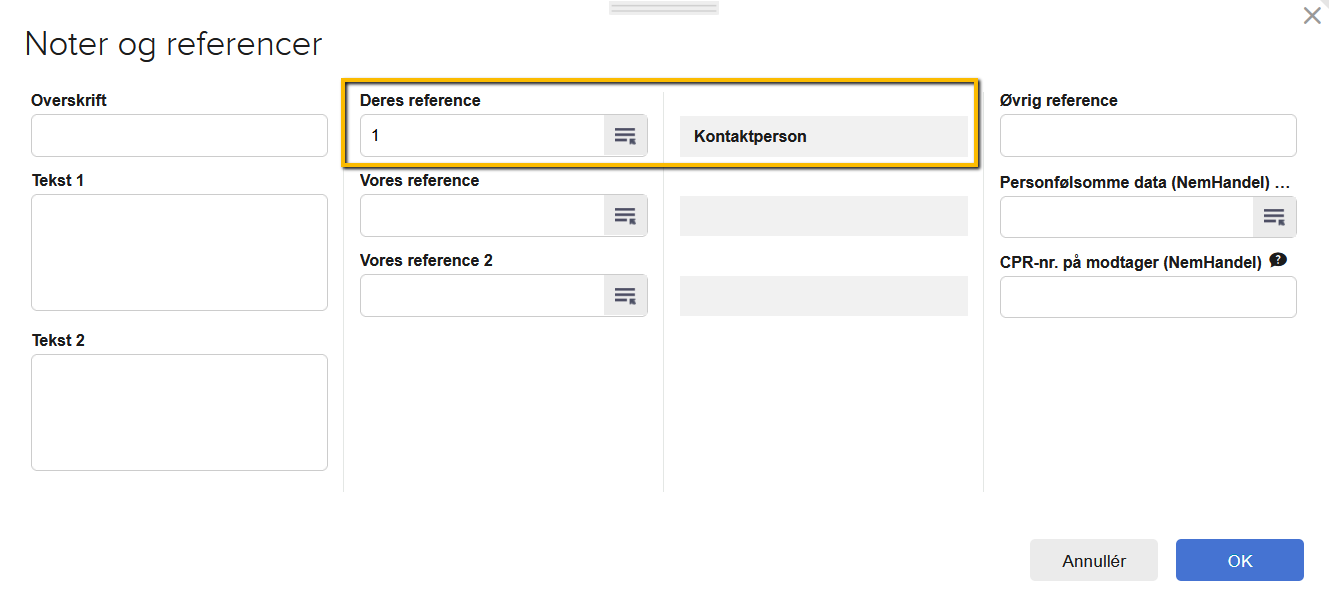Open the Vores reference 2 lookup icon
This screenshot has height=606, width=1329.
625,296
